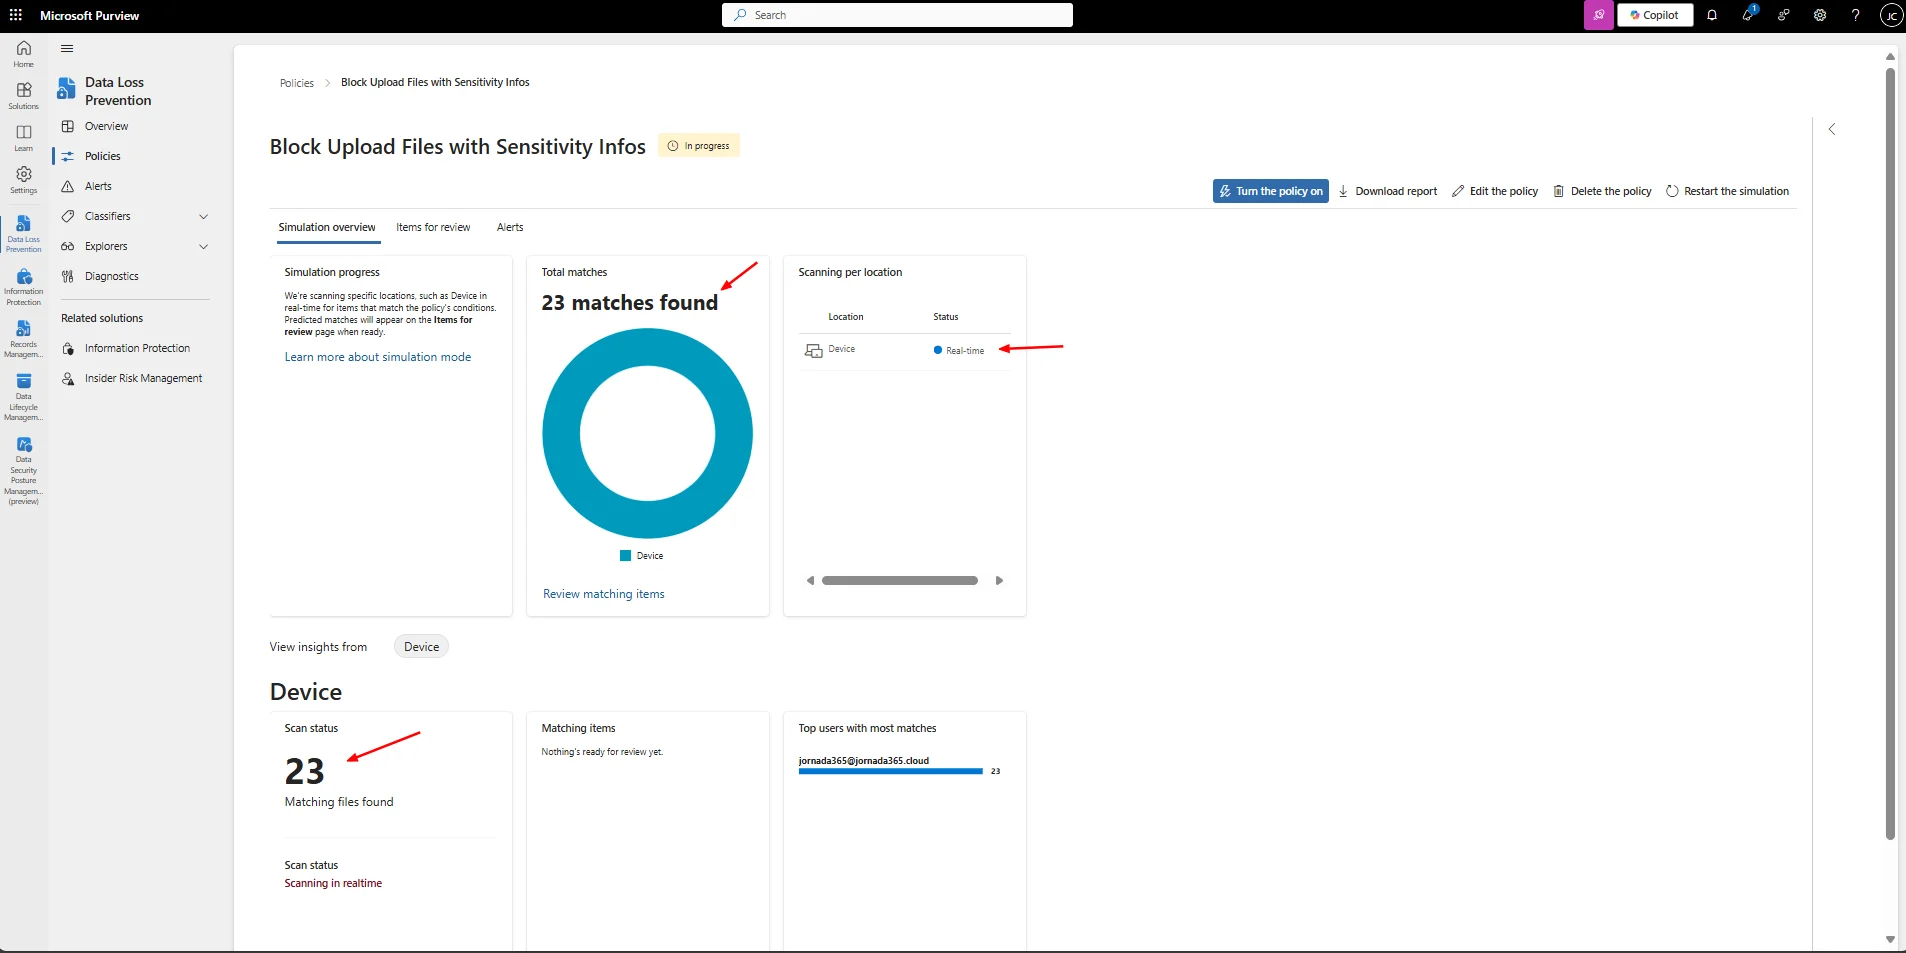Switch to Simulation overview tab

click(327, 227)
